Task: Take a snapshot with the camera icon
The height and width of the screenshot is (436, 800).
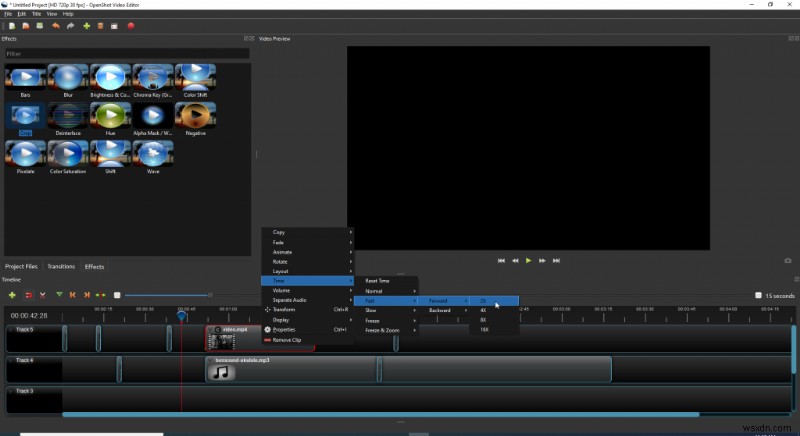Action: (x=788, y=261)
